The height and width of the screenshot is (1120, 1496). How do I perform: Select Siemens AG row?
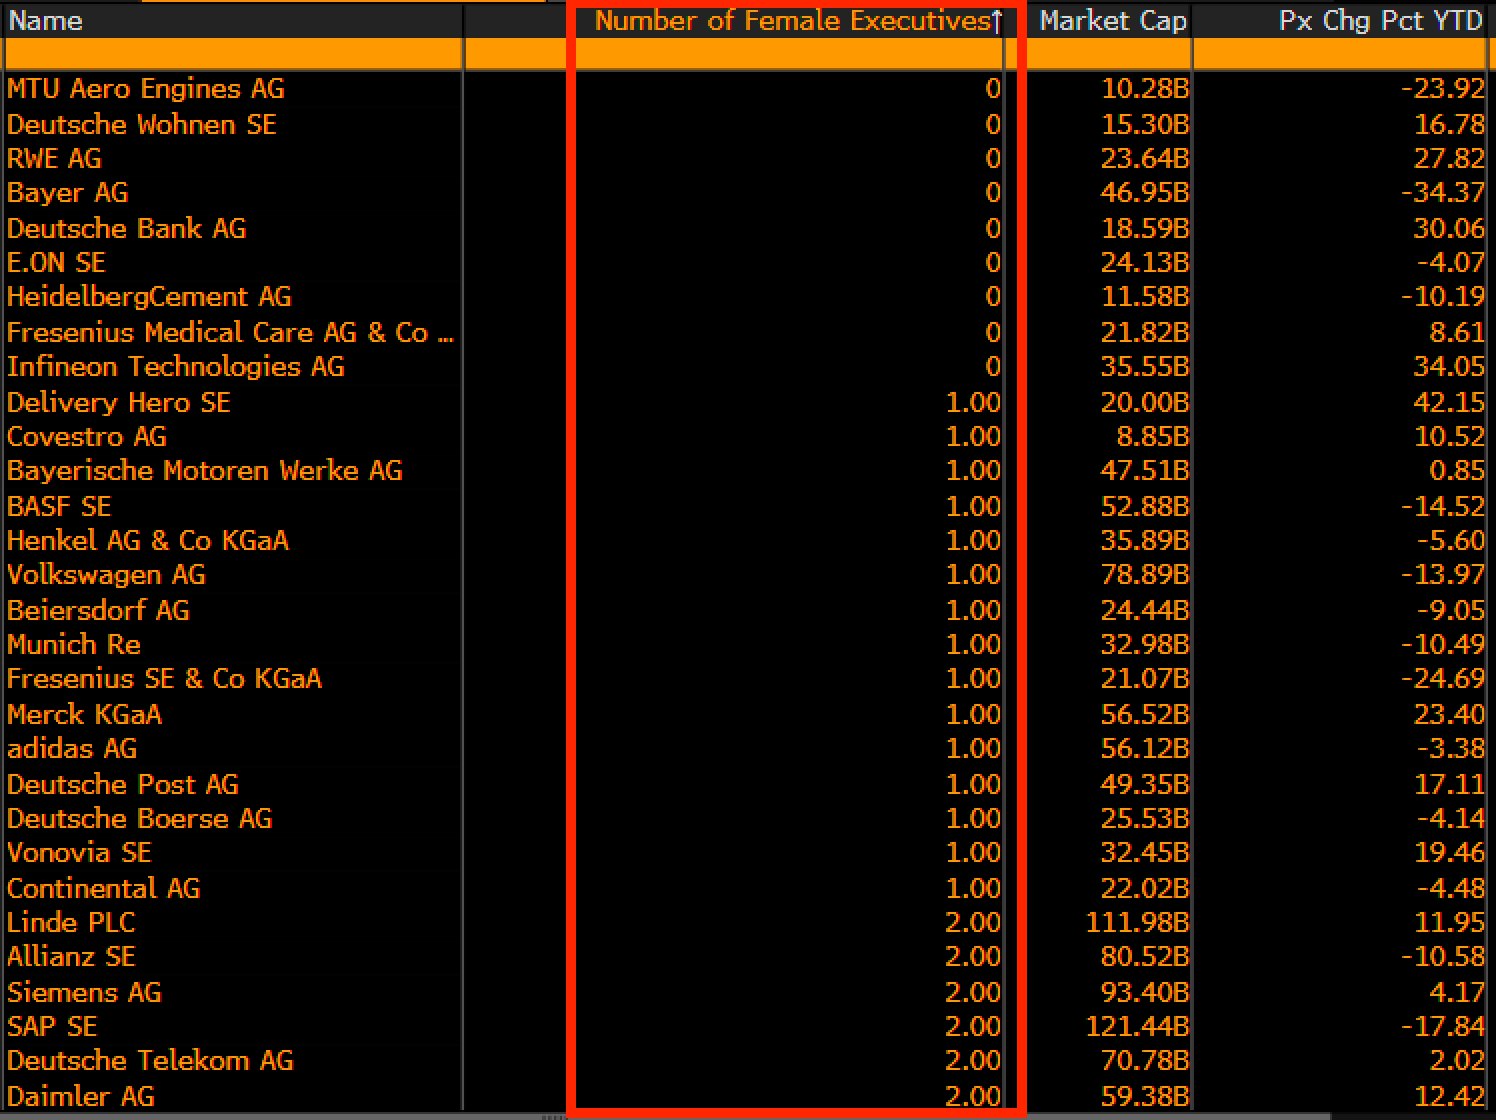(84, 993)
